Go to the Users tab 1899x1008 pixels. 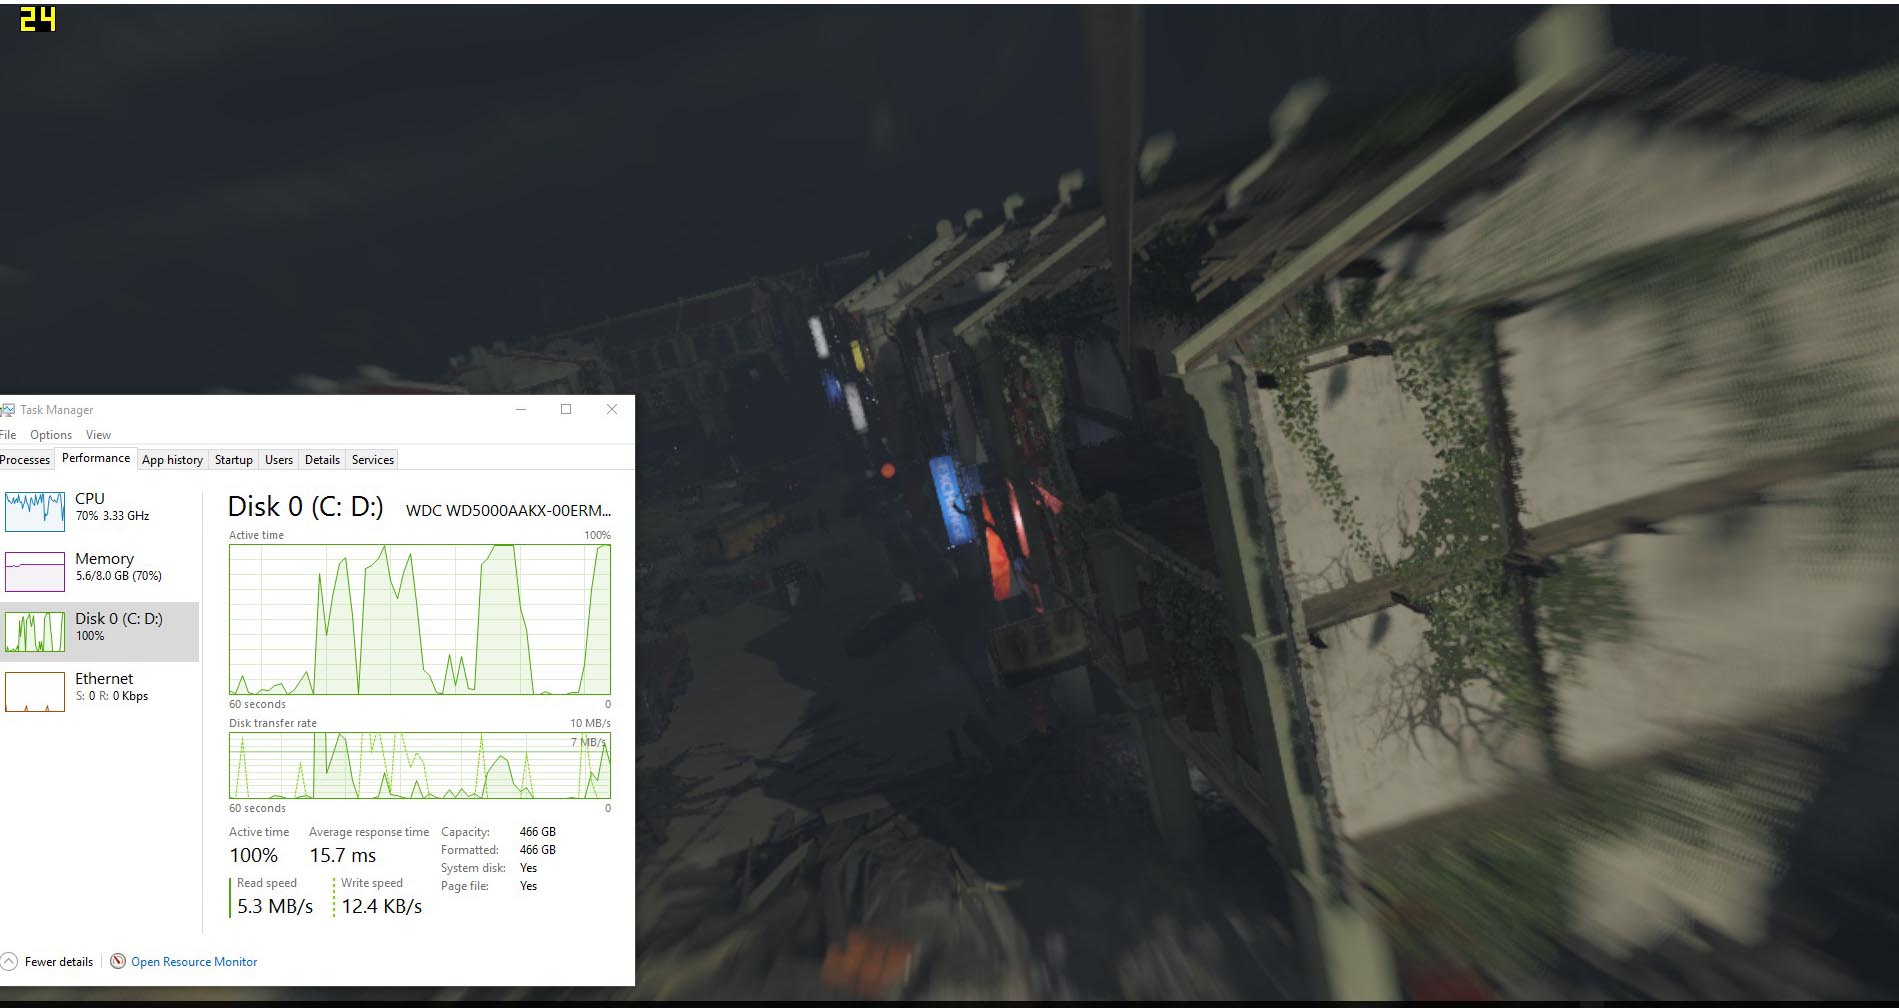[279, 460]
